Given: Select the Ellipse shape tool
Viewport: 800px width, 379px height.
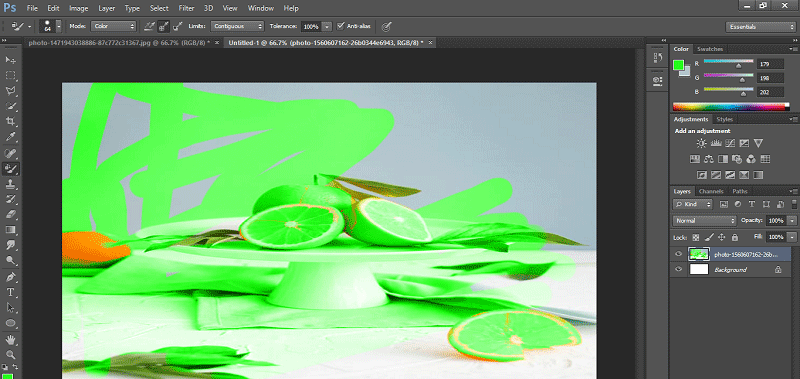Looking at the screenshot, I should pos(10,323).
